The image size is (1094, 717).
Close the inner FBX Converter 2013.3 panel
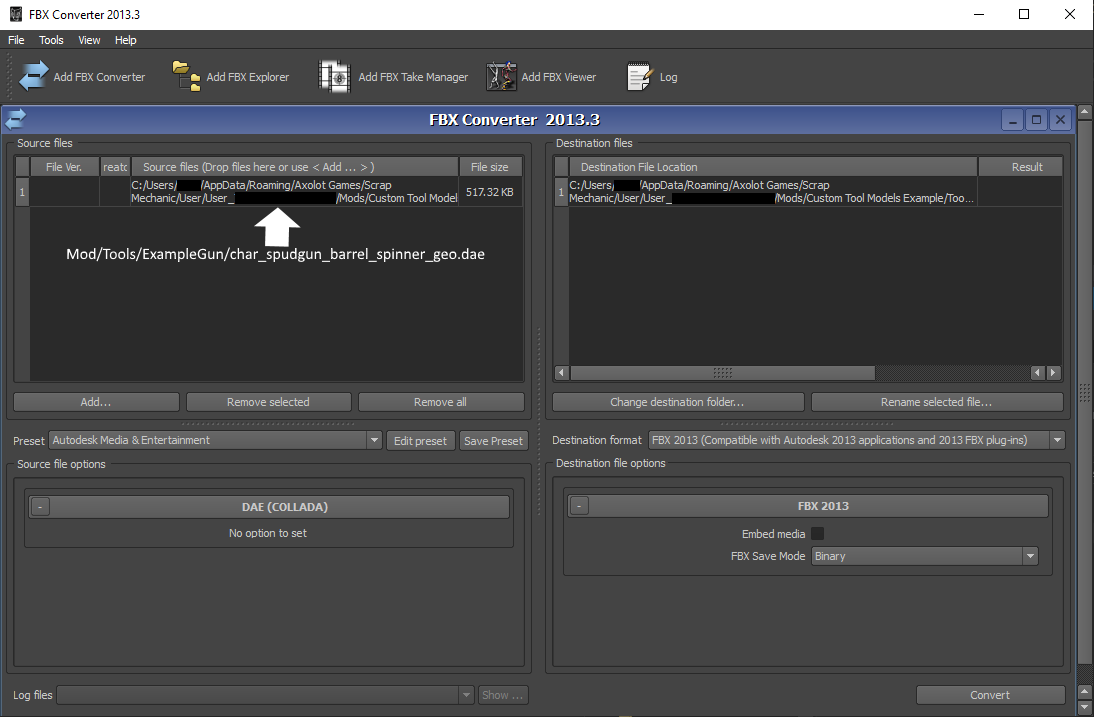[1060, 120]
